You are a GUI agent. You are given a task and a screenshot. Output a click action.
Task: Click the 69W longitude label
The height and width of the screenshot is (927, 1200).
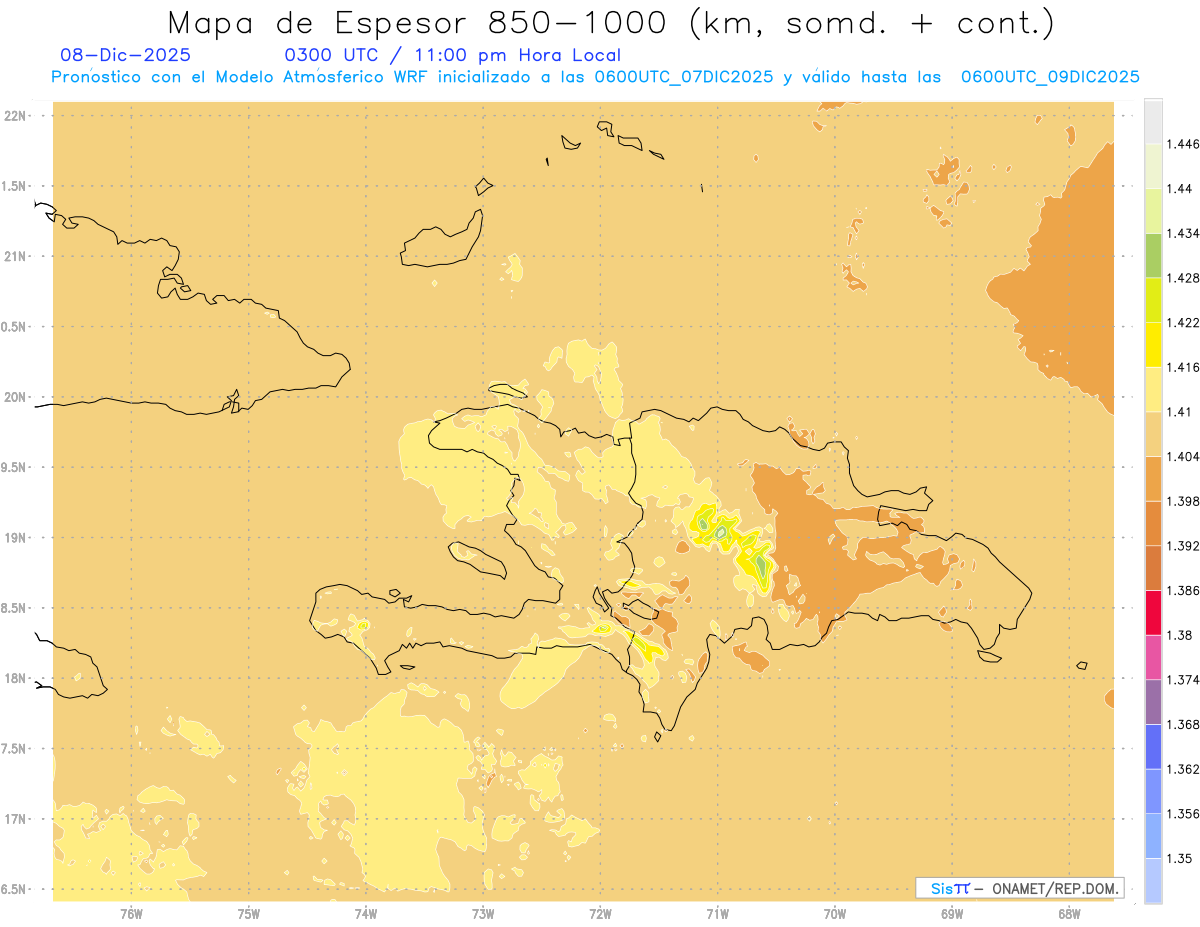pos(952,913)
